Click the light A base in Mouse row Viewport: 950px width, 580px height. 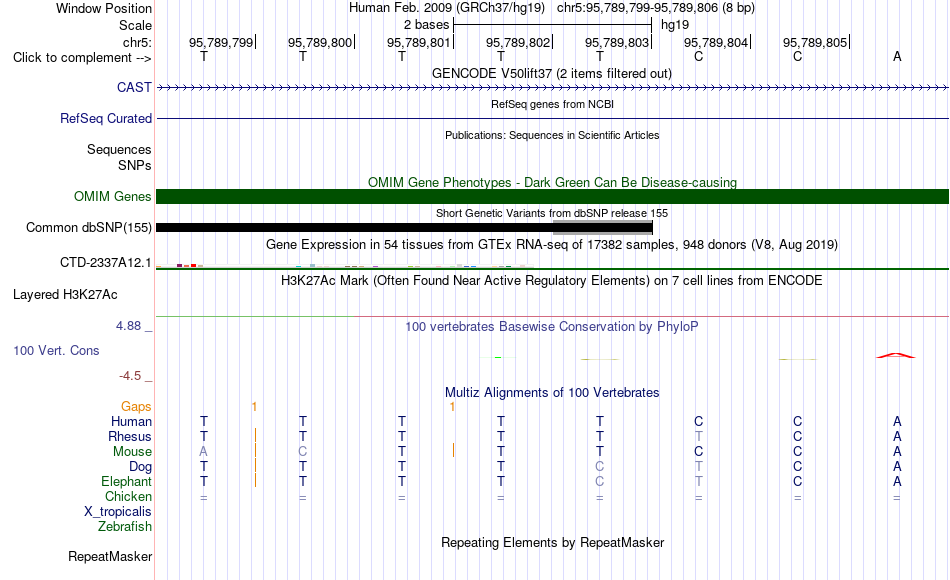click(204, 452)
